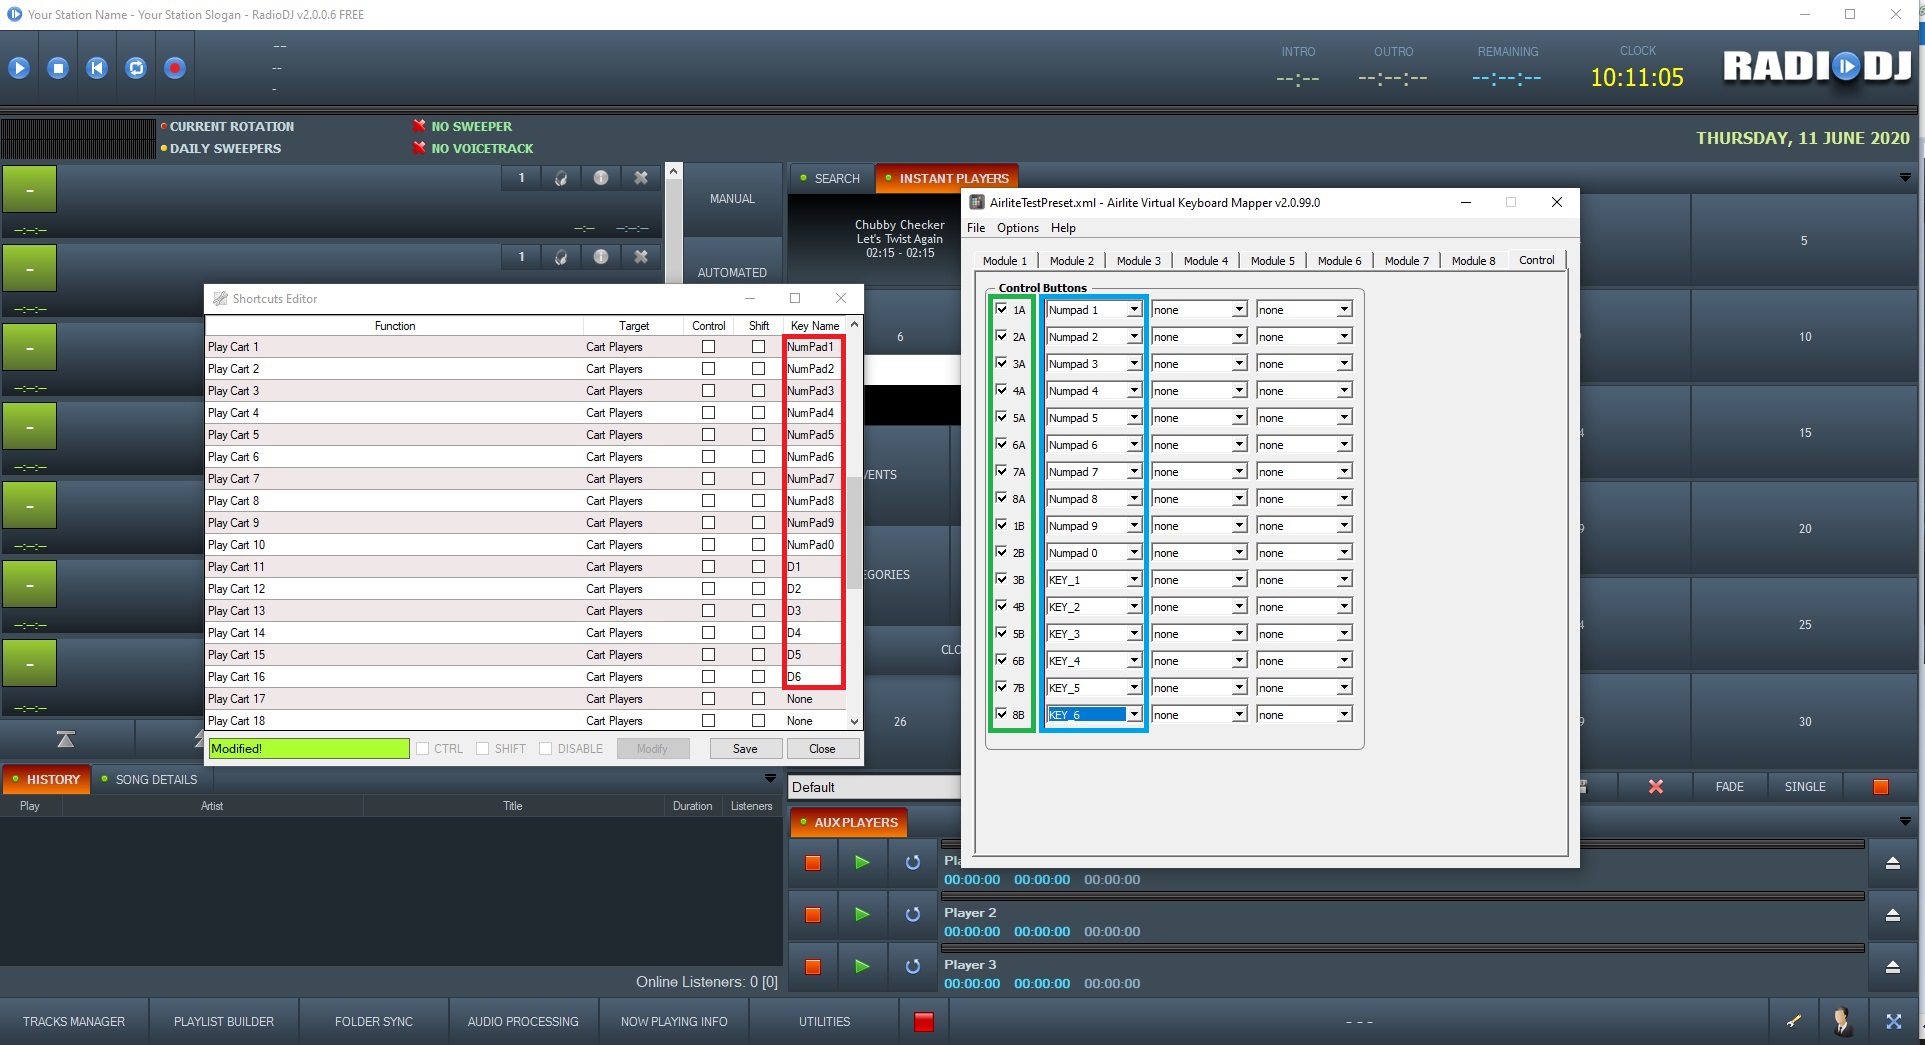Click the Shortcuts Editor vertical scrollbar
This screenshot has height=1045, width=1925.
pyautogui.click(x=854, y=530)
